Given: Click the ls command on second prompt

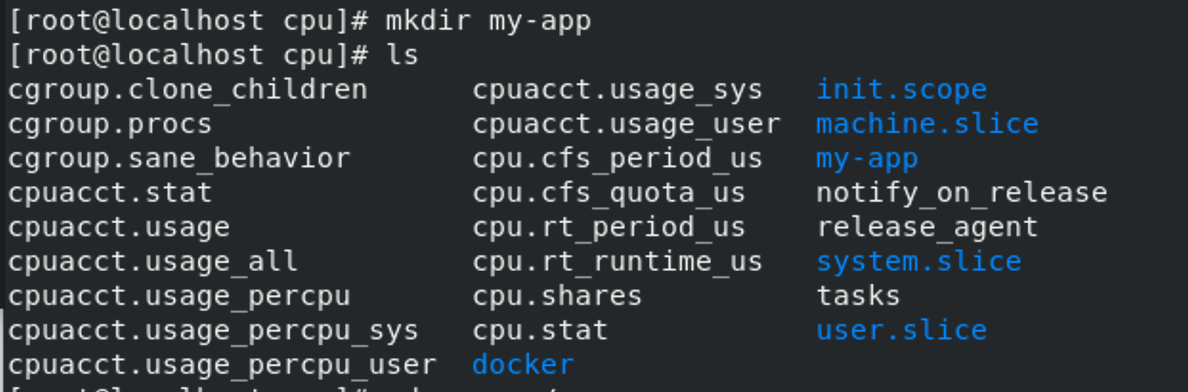Looking at the screenshot, I should [x=402, y=55].
